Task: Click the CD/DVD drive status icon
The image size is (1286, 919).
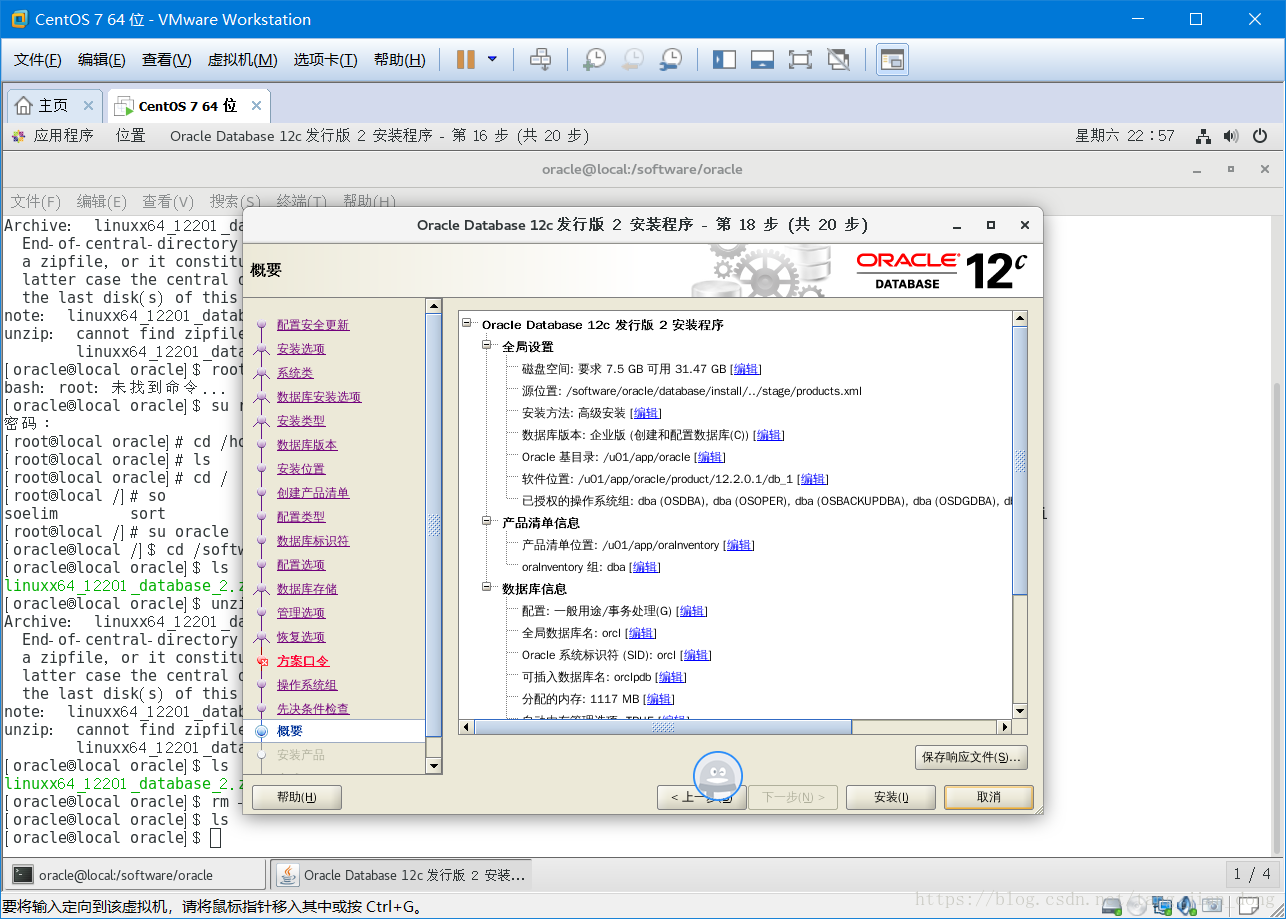Action: click(1137, 905)
